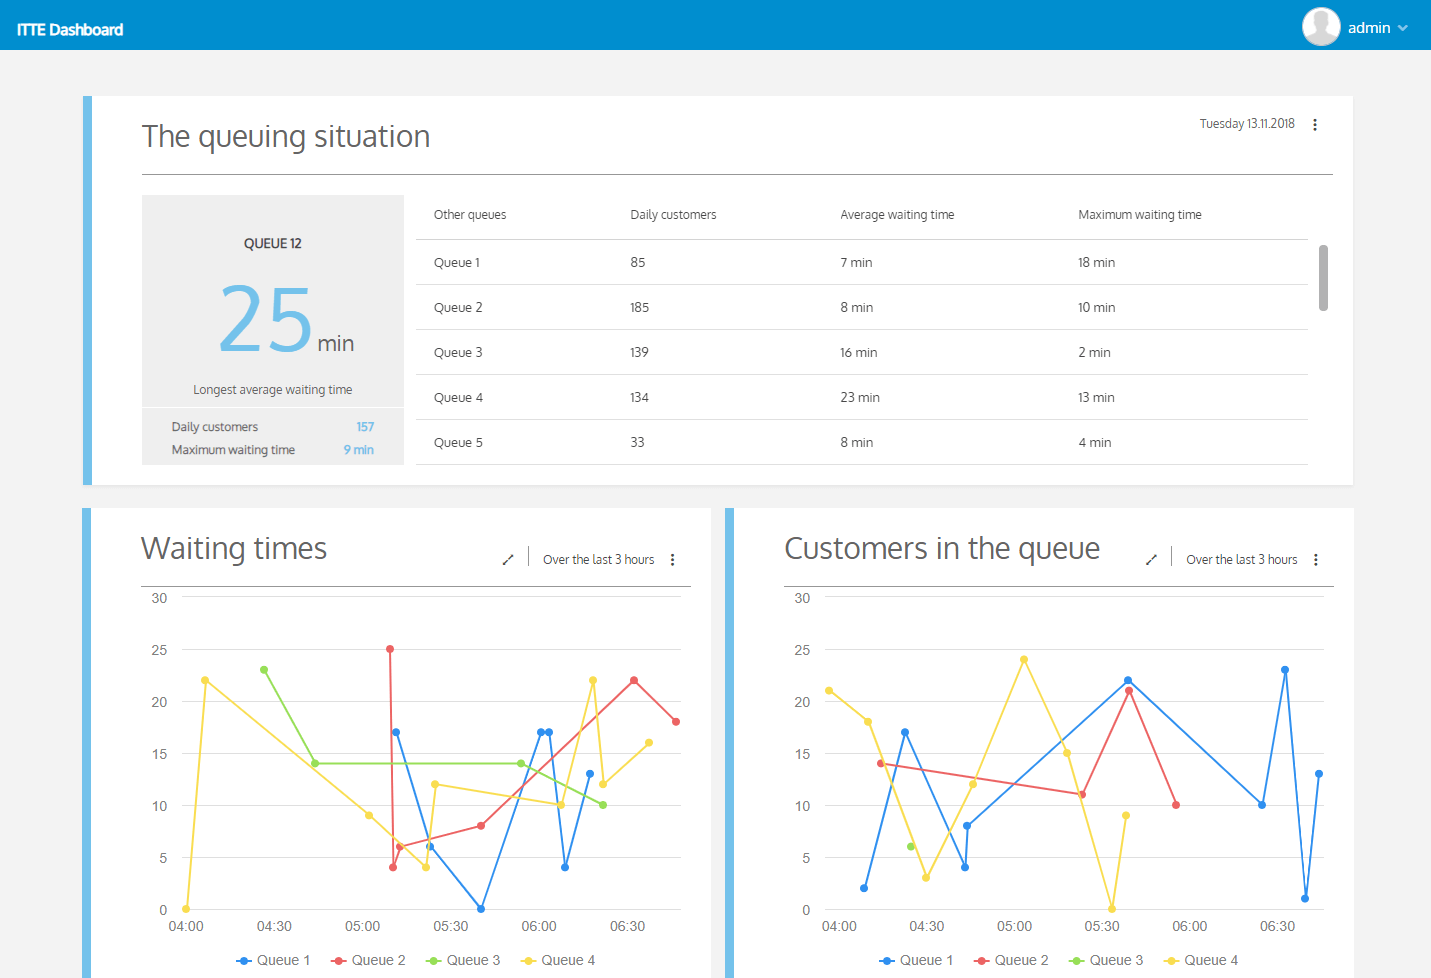Click the 'Customers in the queue' panel heading
This screenshot has height=978, width=1431.
(x=942, y=549)
